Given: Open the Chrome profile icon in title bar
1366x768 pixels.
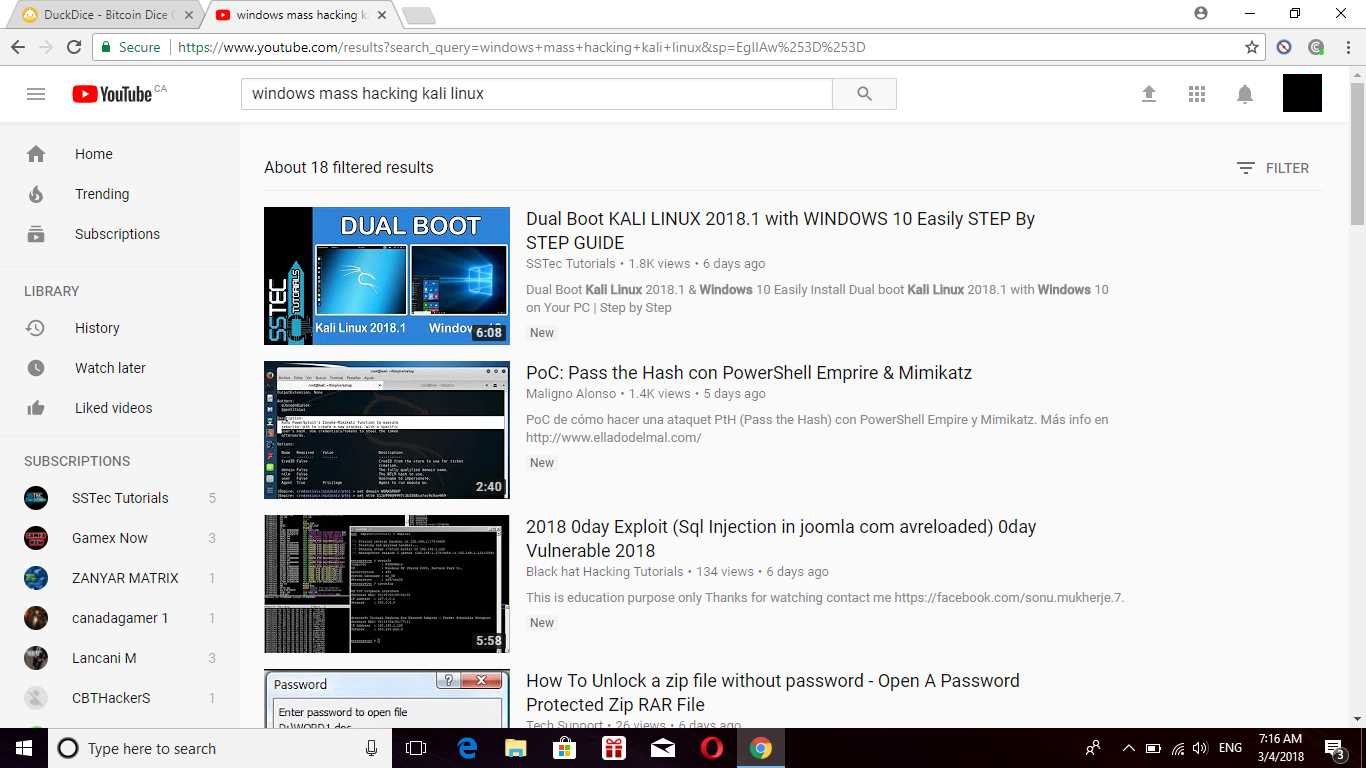Looking at the screenshot, I should 1201,14.
